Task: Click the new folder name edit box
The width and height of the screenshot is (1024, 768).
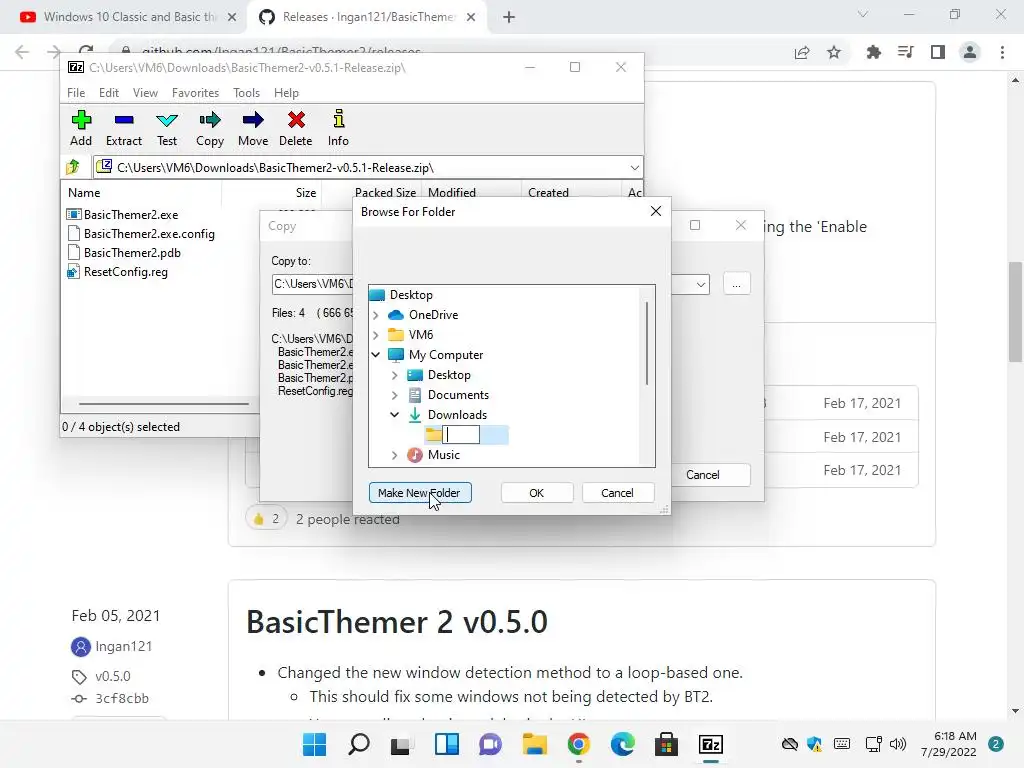Action: pos(461,435)
